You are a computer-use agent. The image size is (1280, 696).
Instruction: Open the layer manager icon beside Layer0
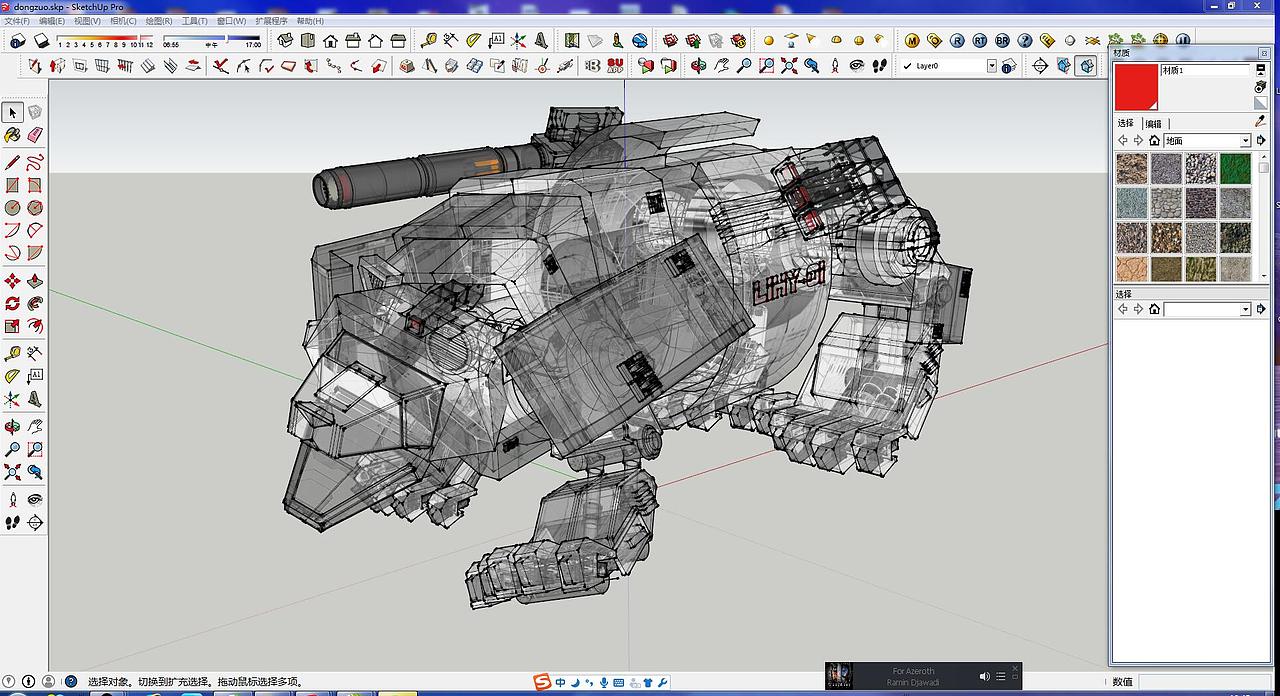pyautogui.click(x=1009, y=66)
